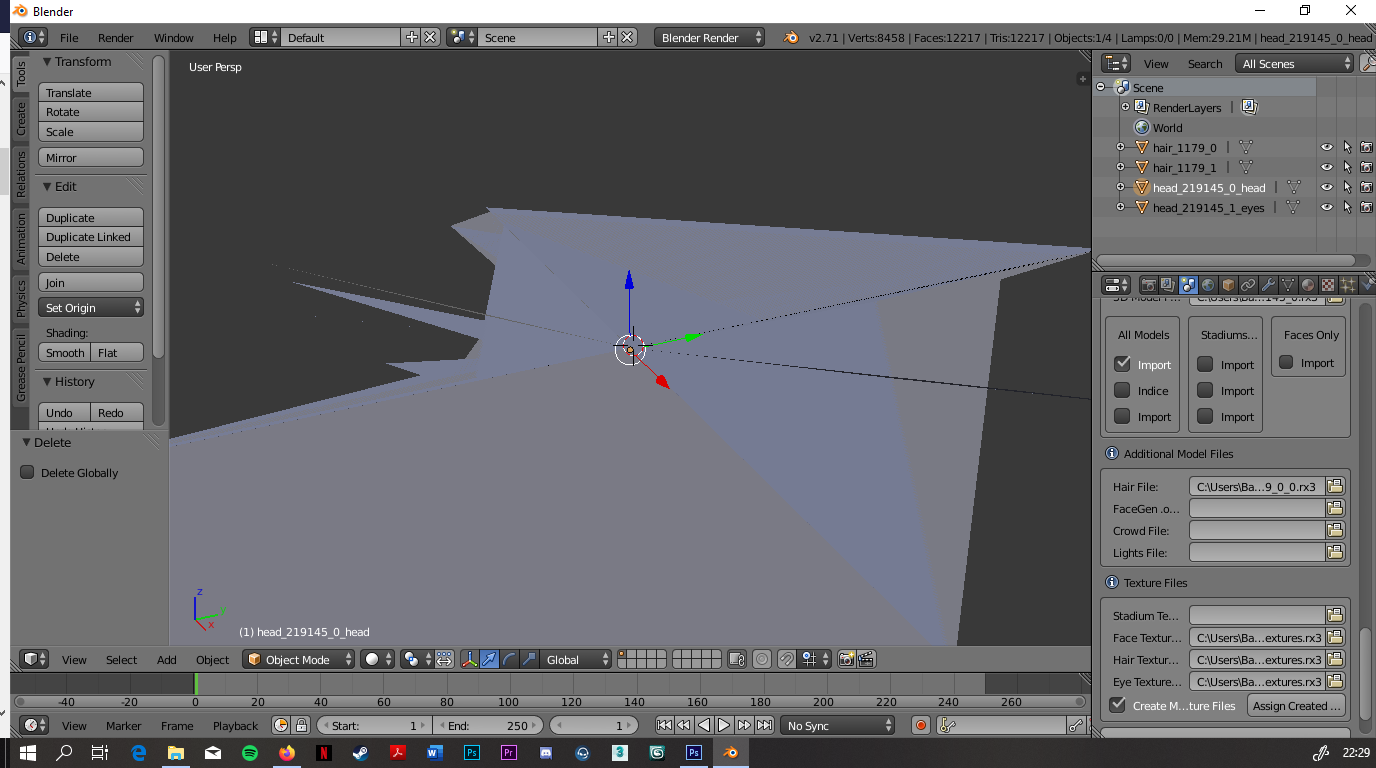Click the Undo button in History
Image resolution: width=1376 pixels, height=768 pixels.
[65, 412]
